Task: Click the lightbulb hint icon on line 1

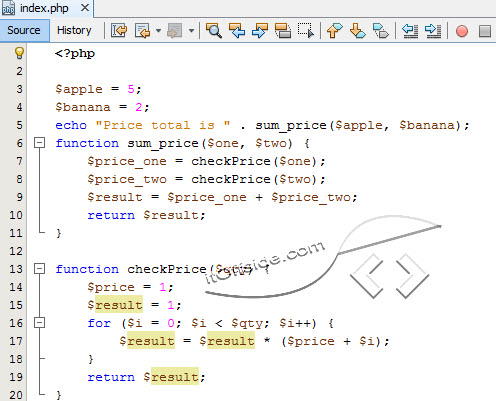Action: coord(19,53)
